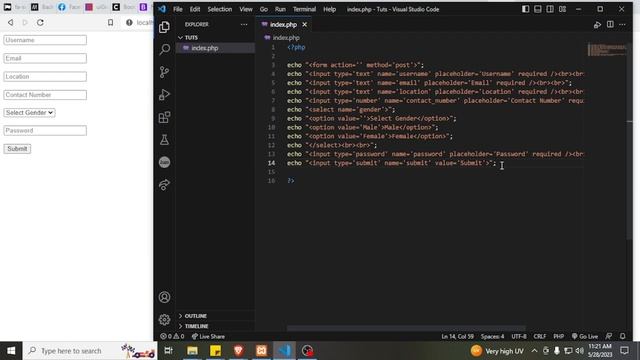640x360 pixels.
Task: Open the Accounts icon in activity bar
Action: pos(164,297)
